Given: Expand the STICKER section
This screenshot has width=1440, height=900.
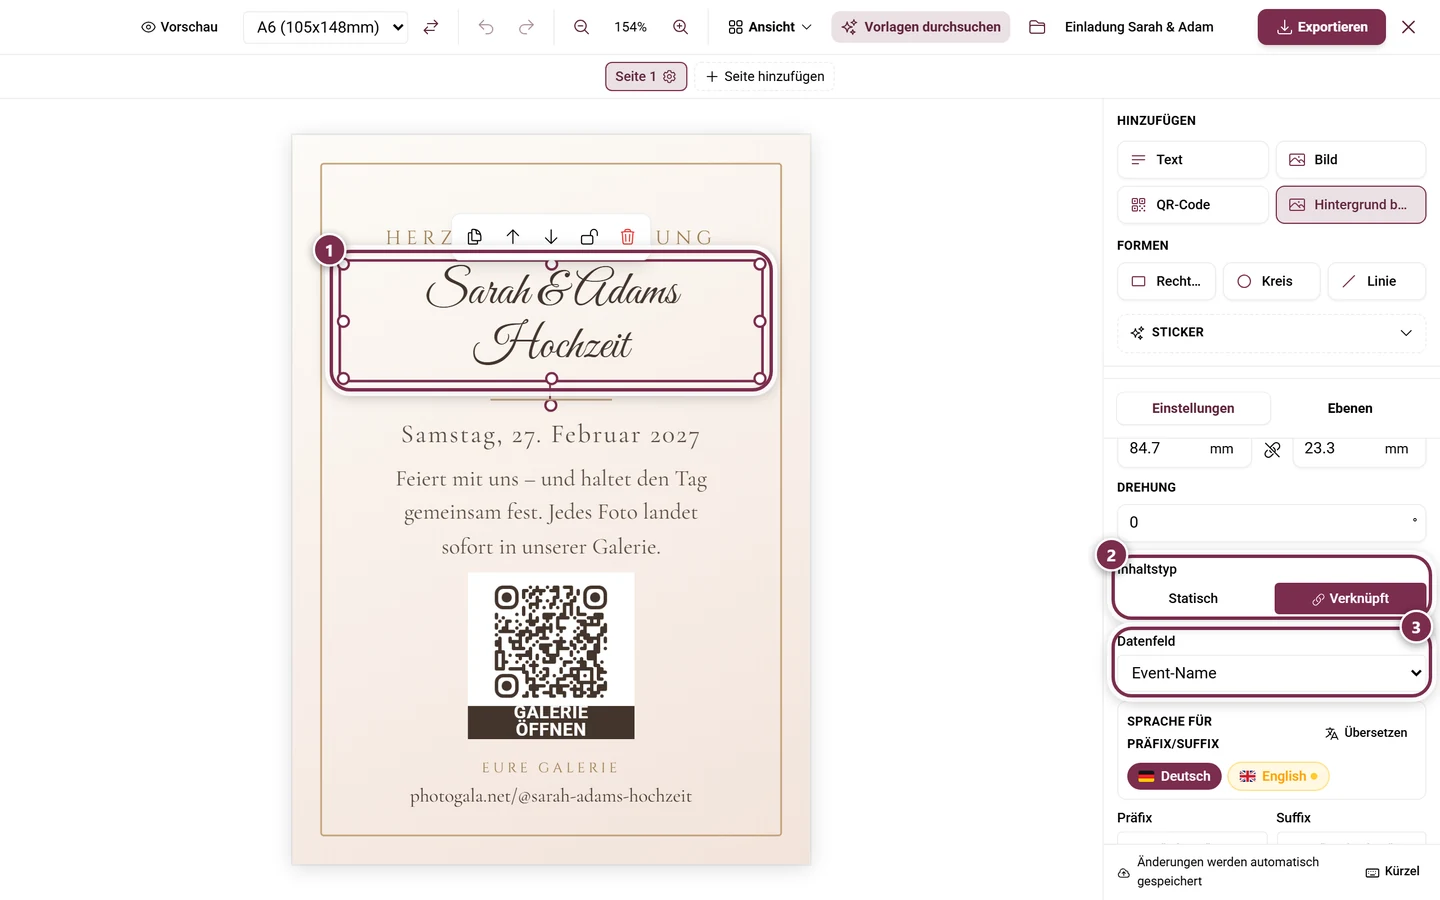Looking at the screenshot, I should click(1271, 333).
